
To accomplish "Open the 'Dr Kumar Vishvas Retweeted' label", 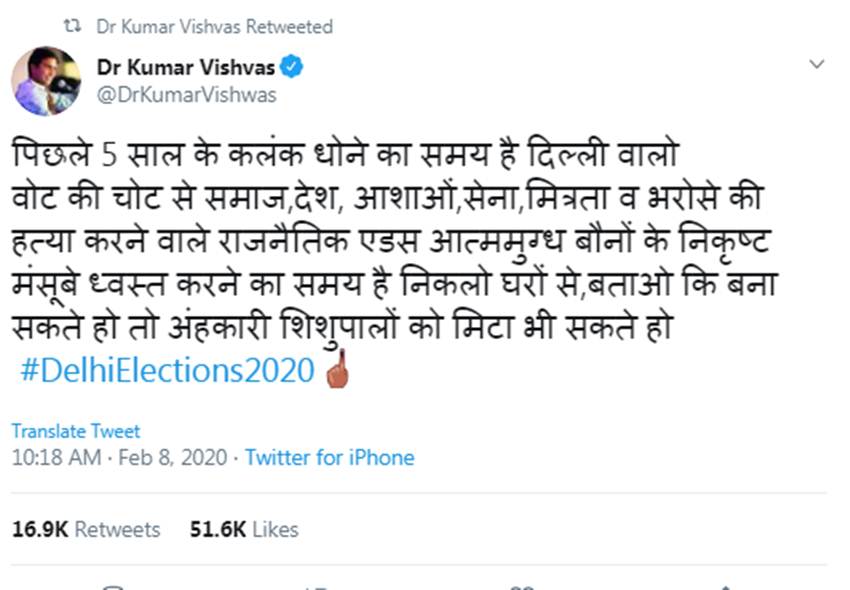I will (214, 26).
